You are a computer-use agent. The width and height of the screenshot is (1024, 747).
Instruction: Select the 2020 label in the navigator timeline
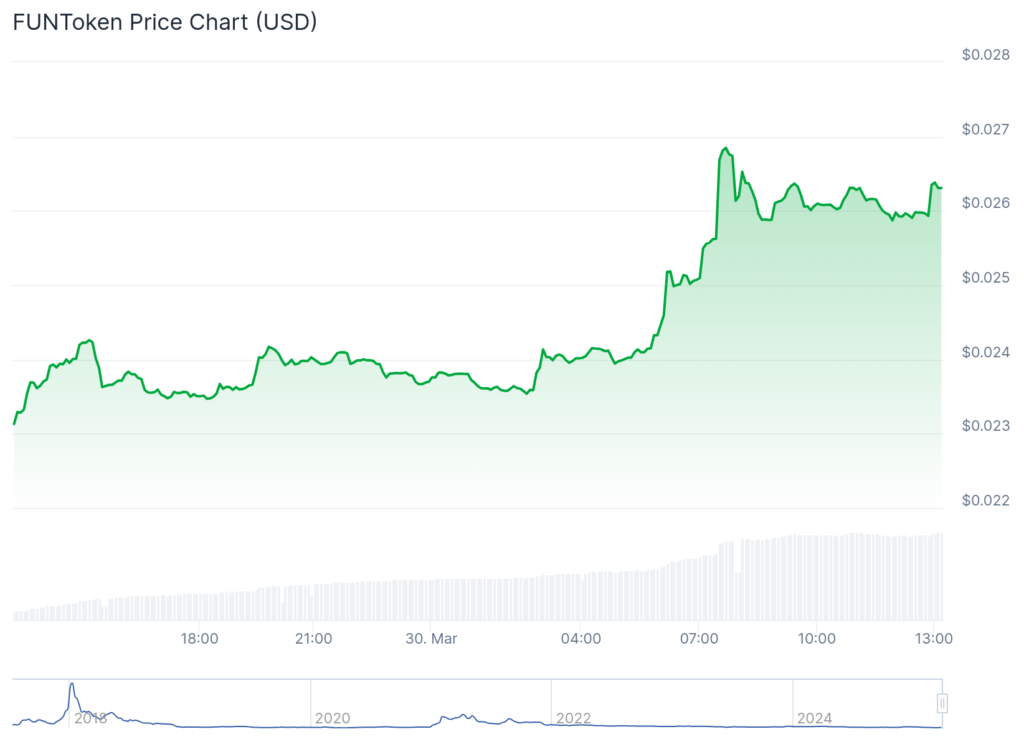333,718
